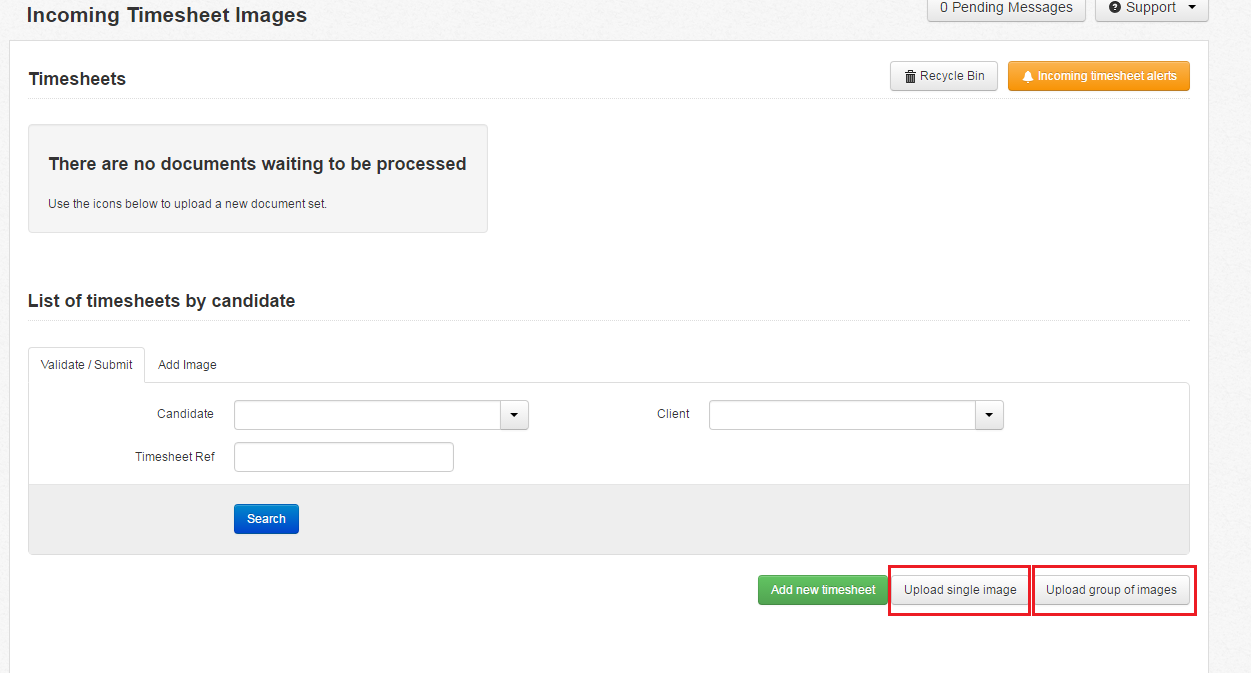Click Upload single image button
The image size is (1251, 673).
pos(960,590)
